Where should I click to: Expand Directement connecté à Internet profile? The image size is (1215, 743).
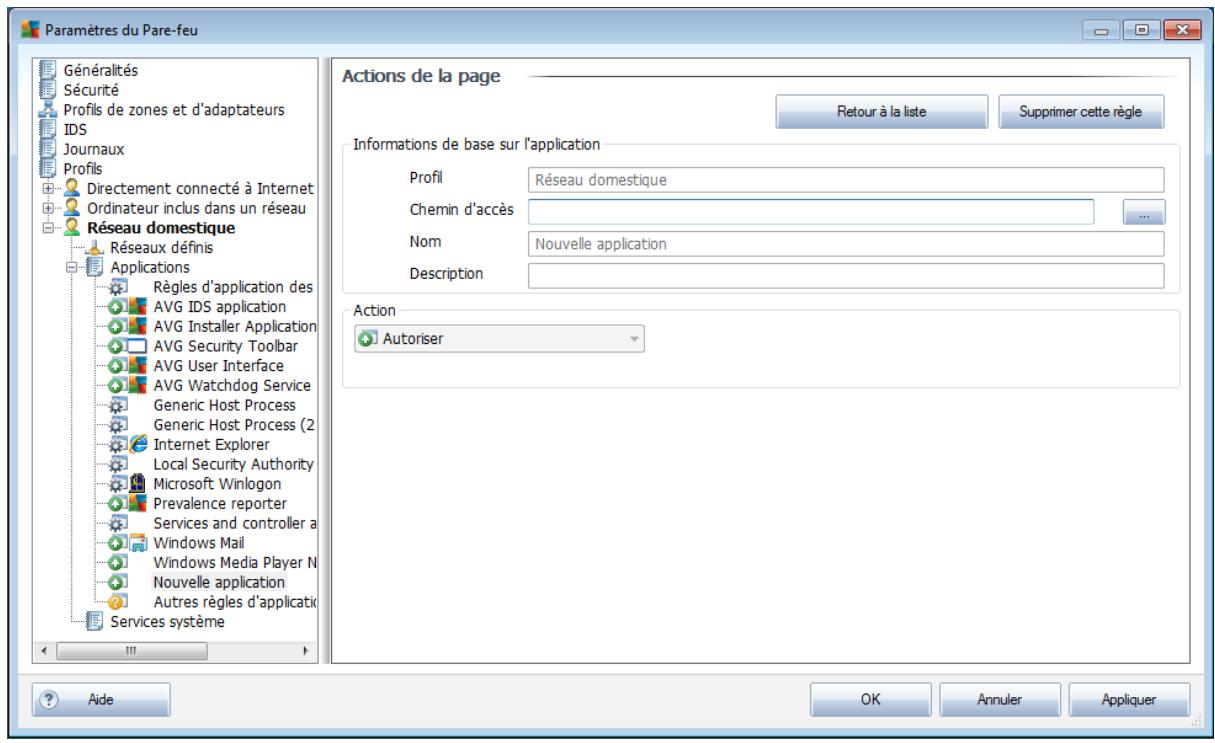(50, 189)
